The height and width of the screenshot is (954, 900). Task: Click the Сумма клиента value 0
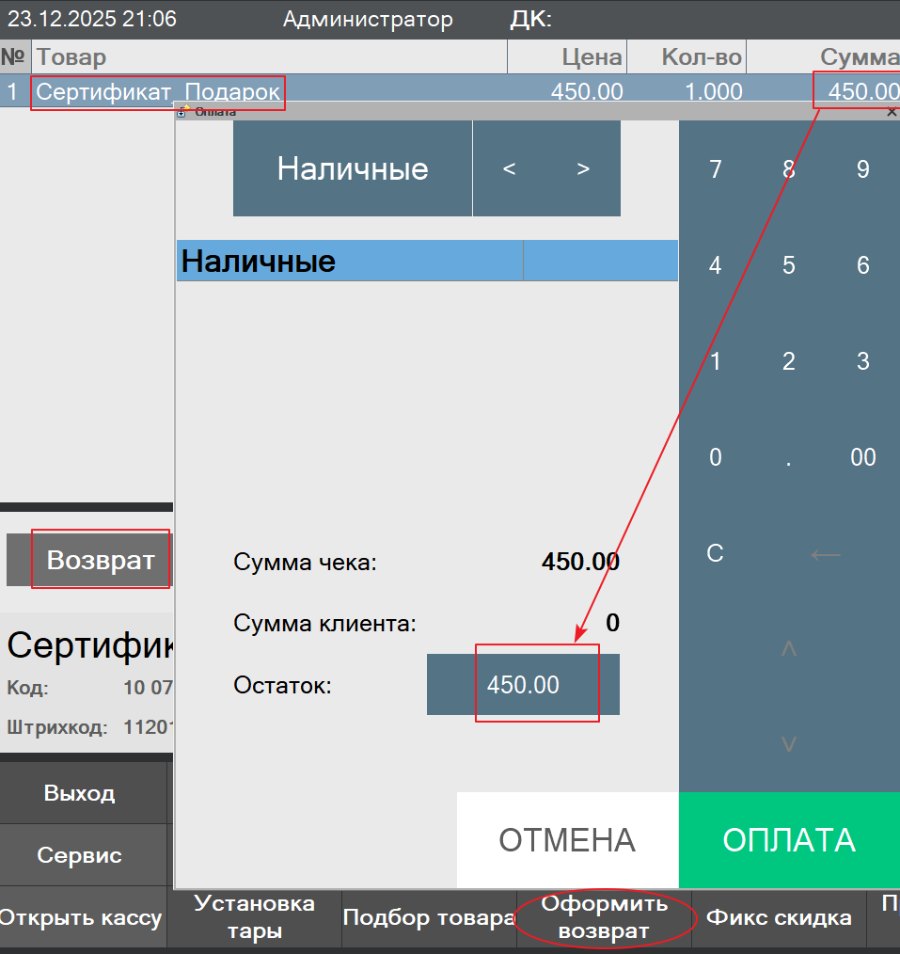pos(612,623)
